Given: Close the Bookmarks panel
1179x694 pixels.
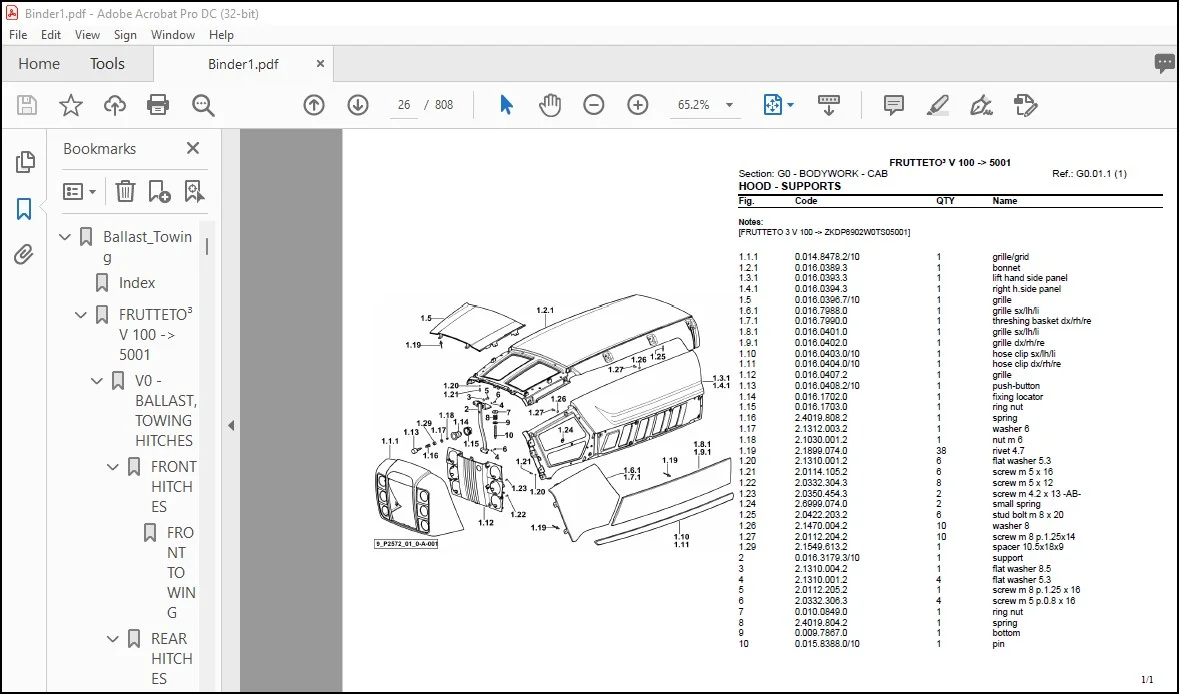Looking at the screenshot, I should tap(192, 148).
